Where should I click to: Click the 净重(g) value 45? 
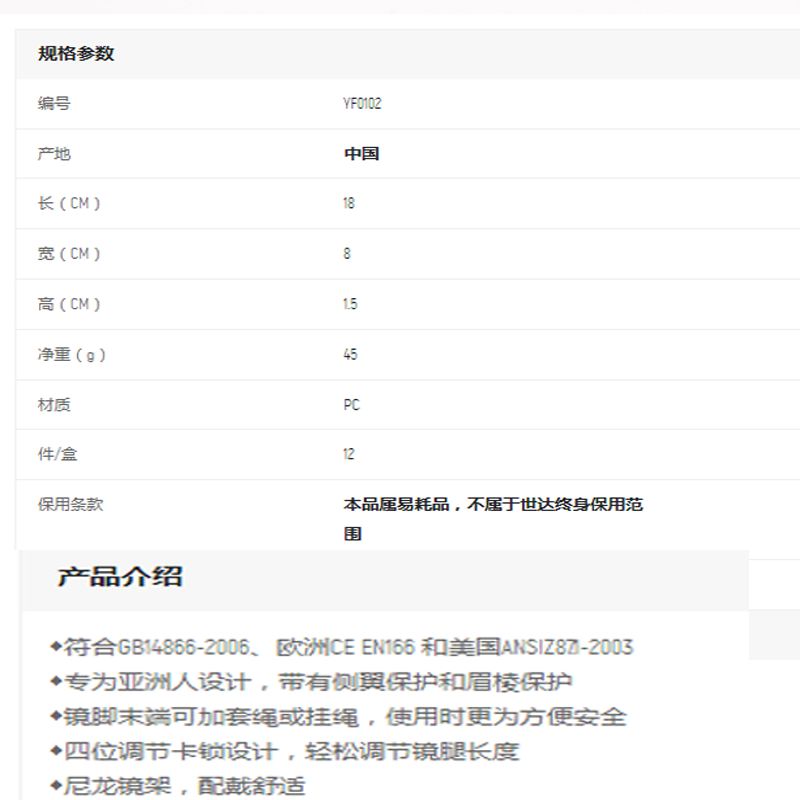[350, 355]
